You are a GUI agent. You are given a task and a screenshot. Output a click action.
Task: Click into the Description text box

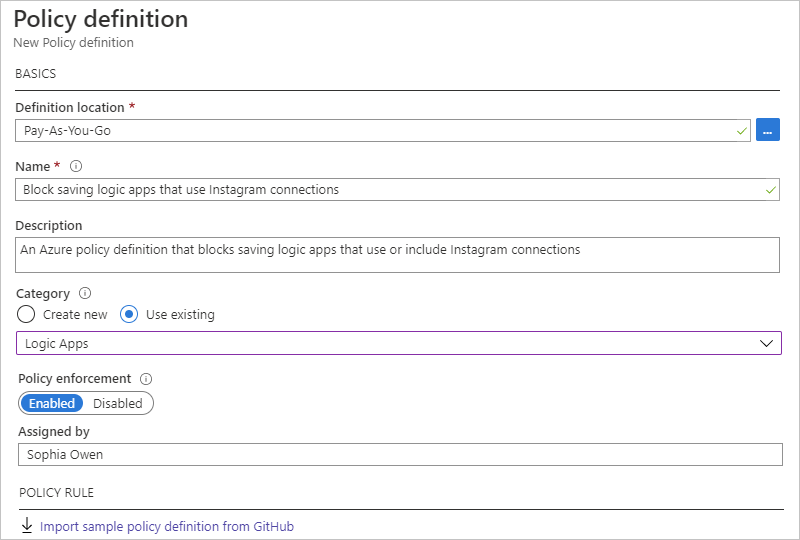(x=398, y=255)
